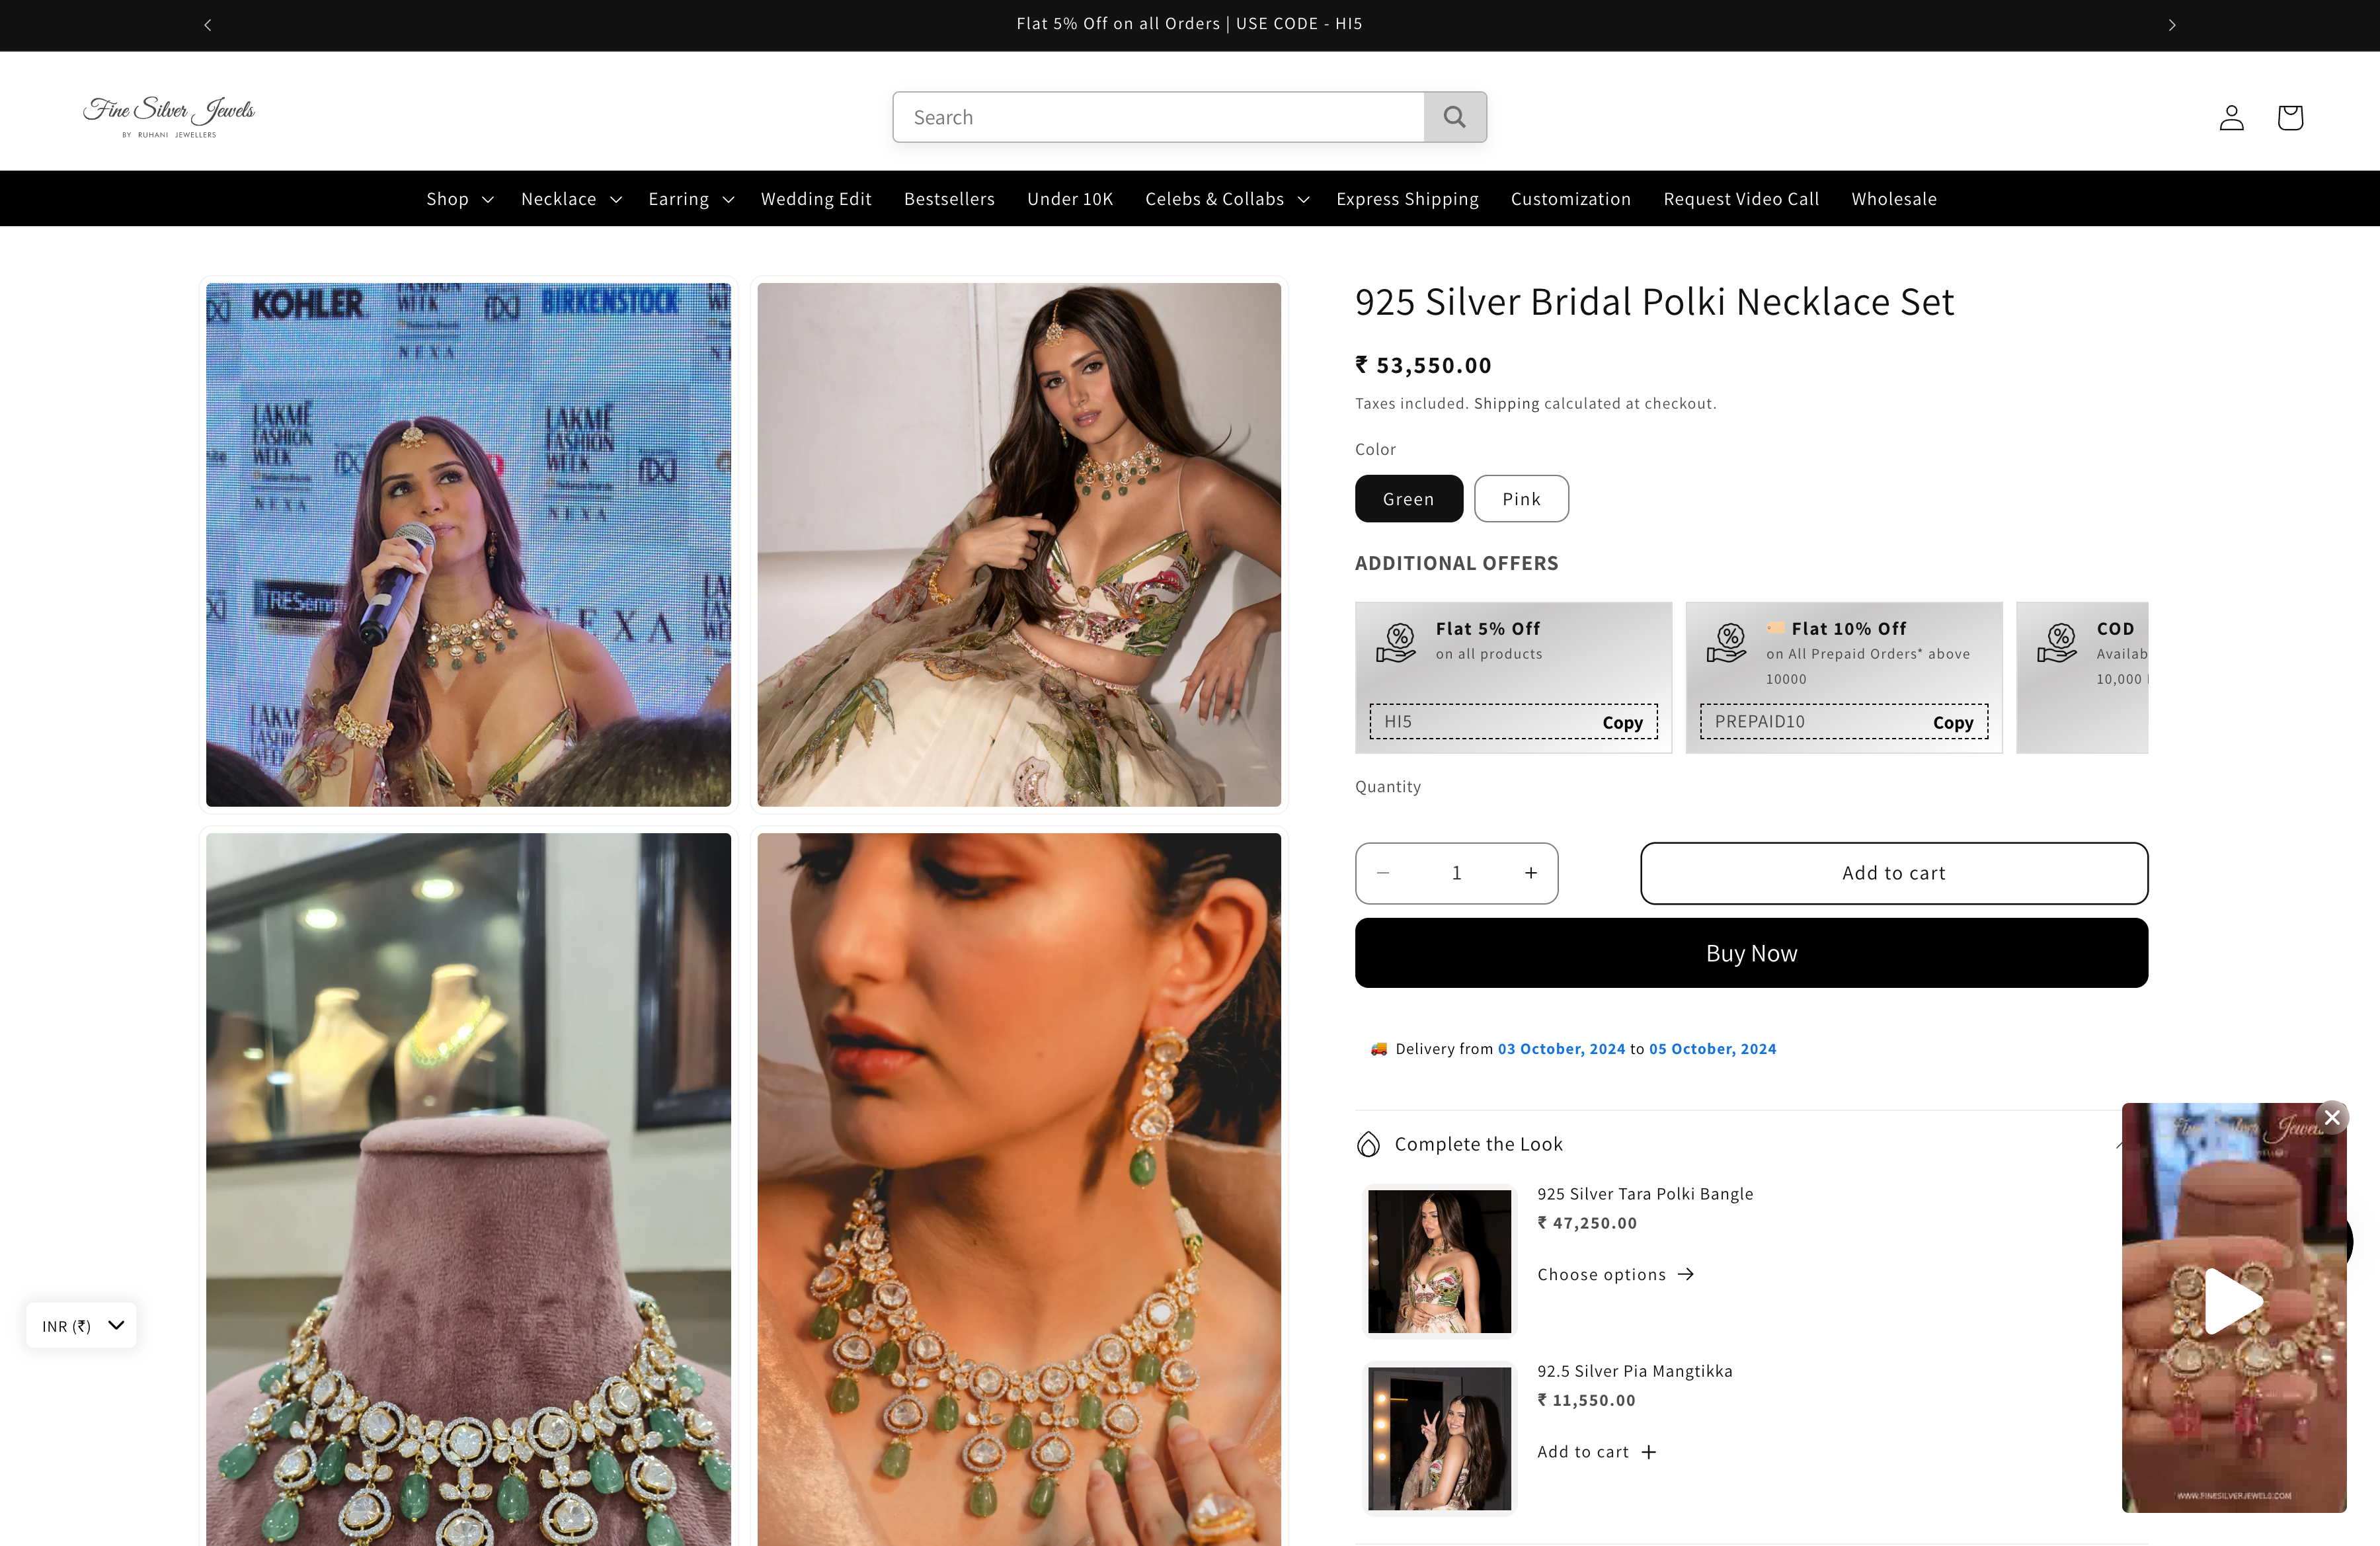Click the Buy Now button
Viewport: 2380px width, 1546px height.
[1750, 952]
